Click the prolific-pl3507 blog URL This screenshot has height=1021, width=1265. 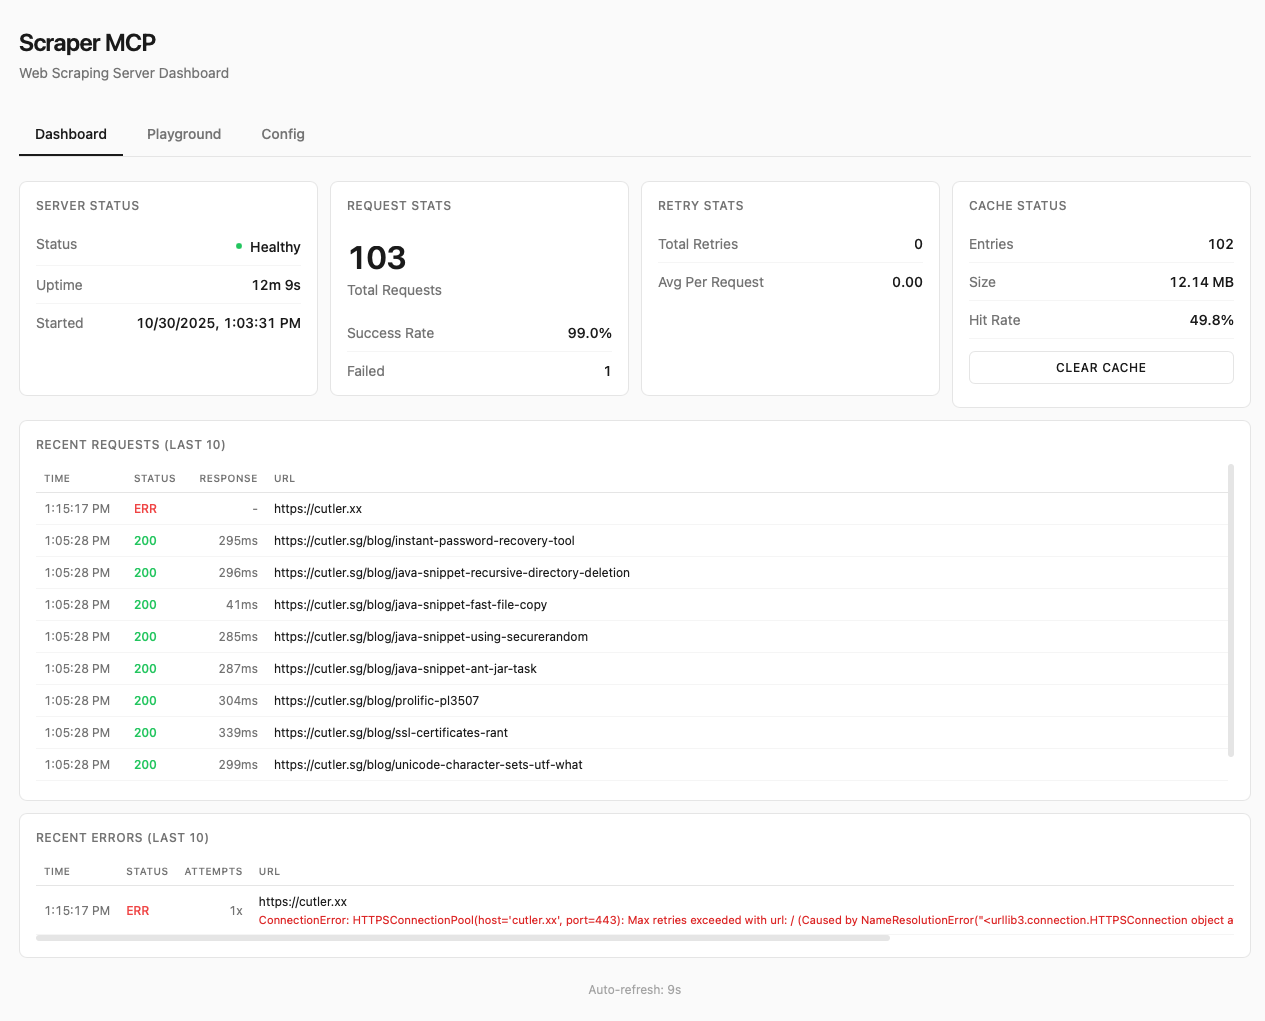[376, 701]
